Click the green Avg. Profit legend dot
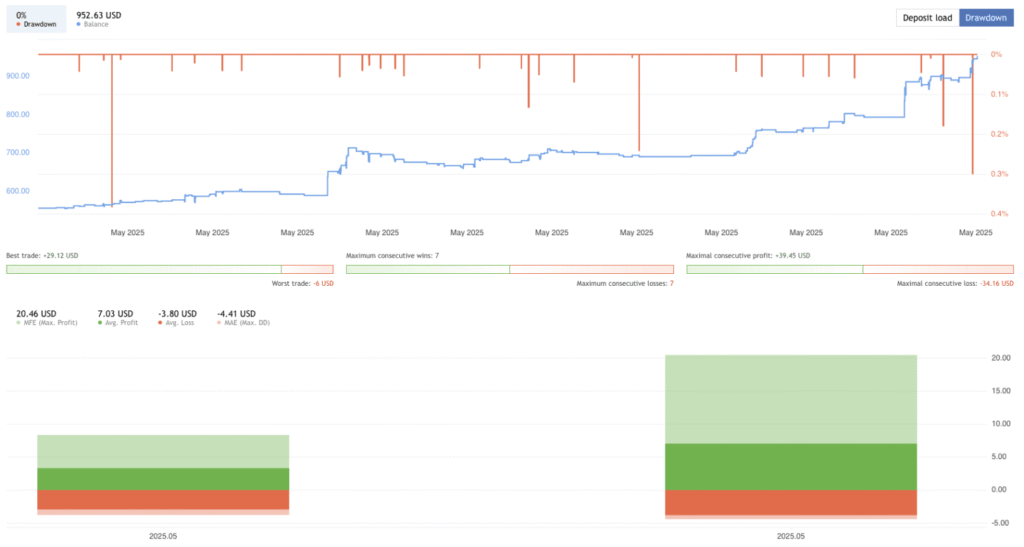 tap(100, 323)
